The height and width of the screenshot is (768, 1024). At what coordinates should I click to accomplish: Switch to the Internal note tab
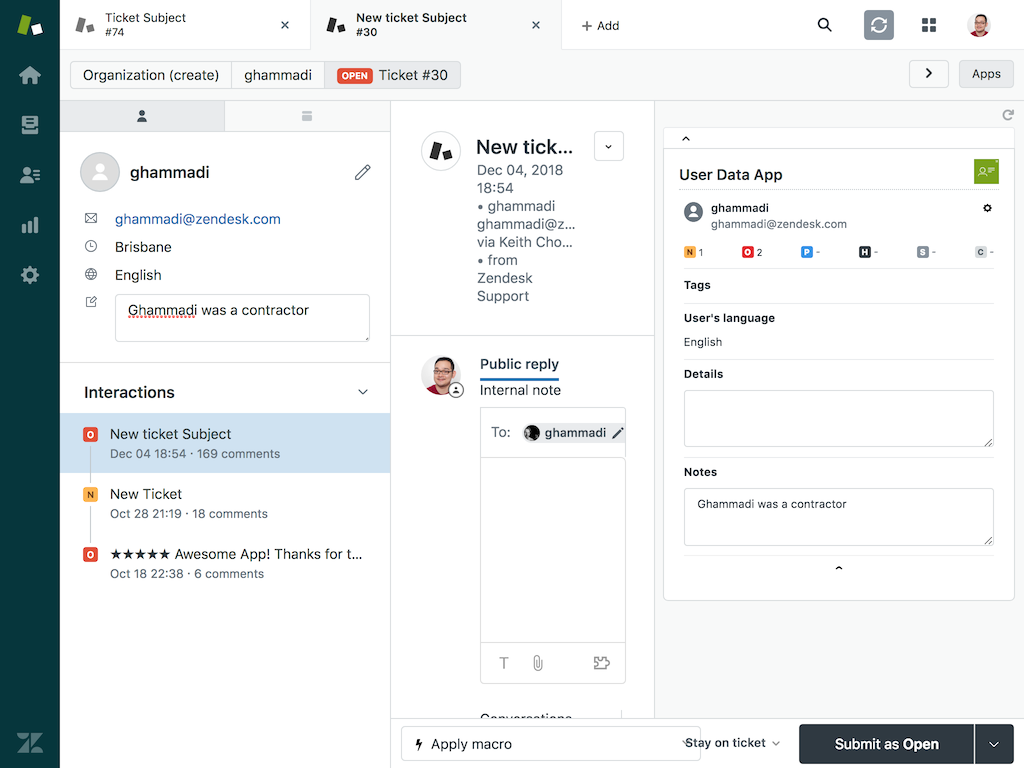(520, 390)
